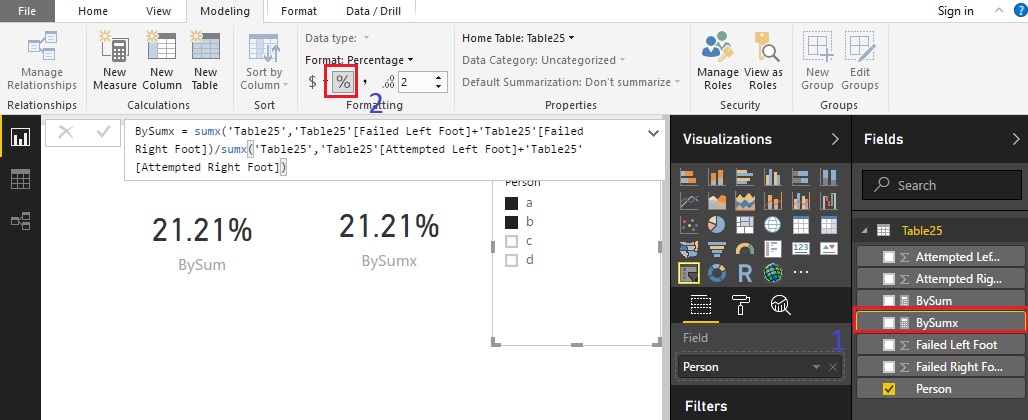Tick the Failed Right Foot checkbox
This screenshot has width=1028, height=420.
[888, 367]
